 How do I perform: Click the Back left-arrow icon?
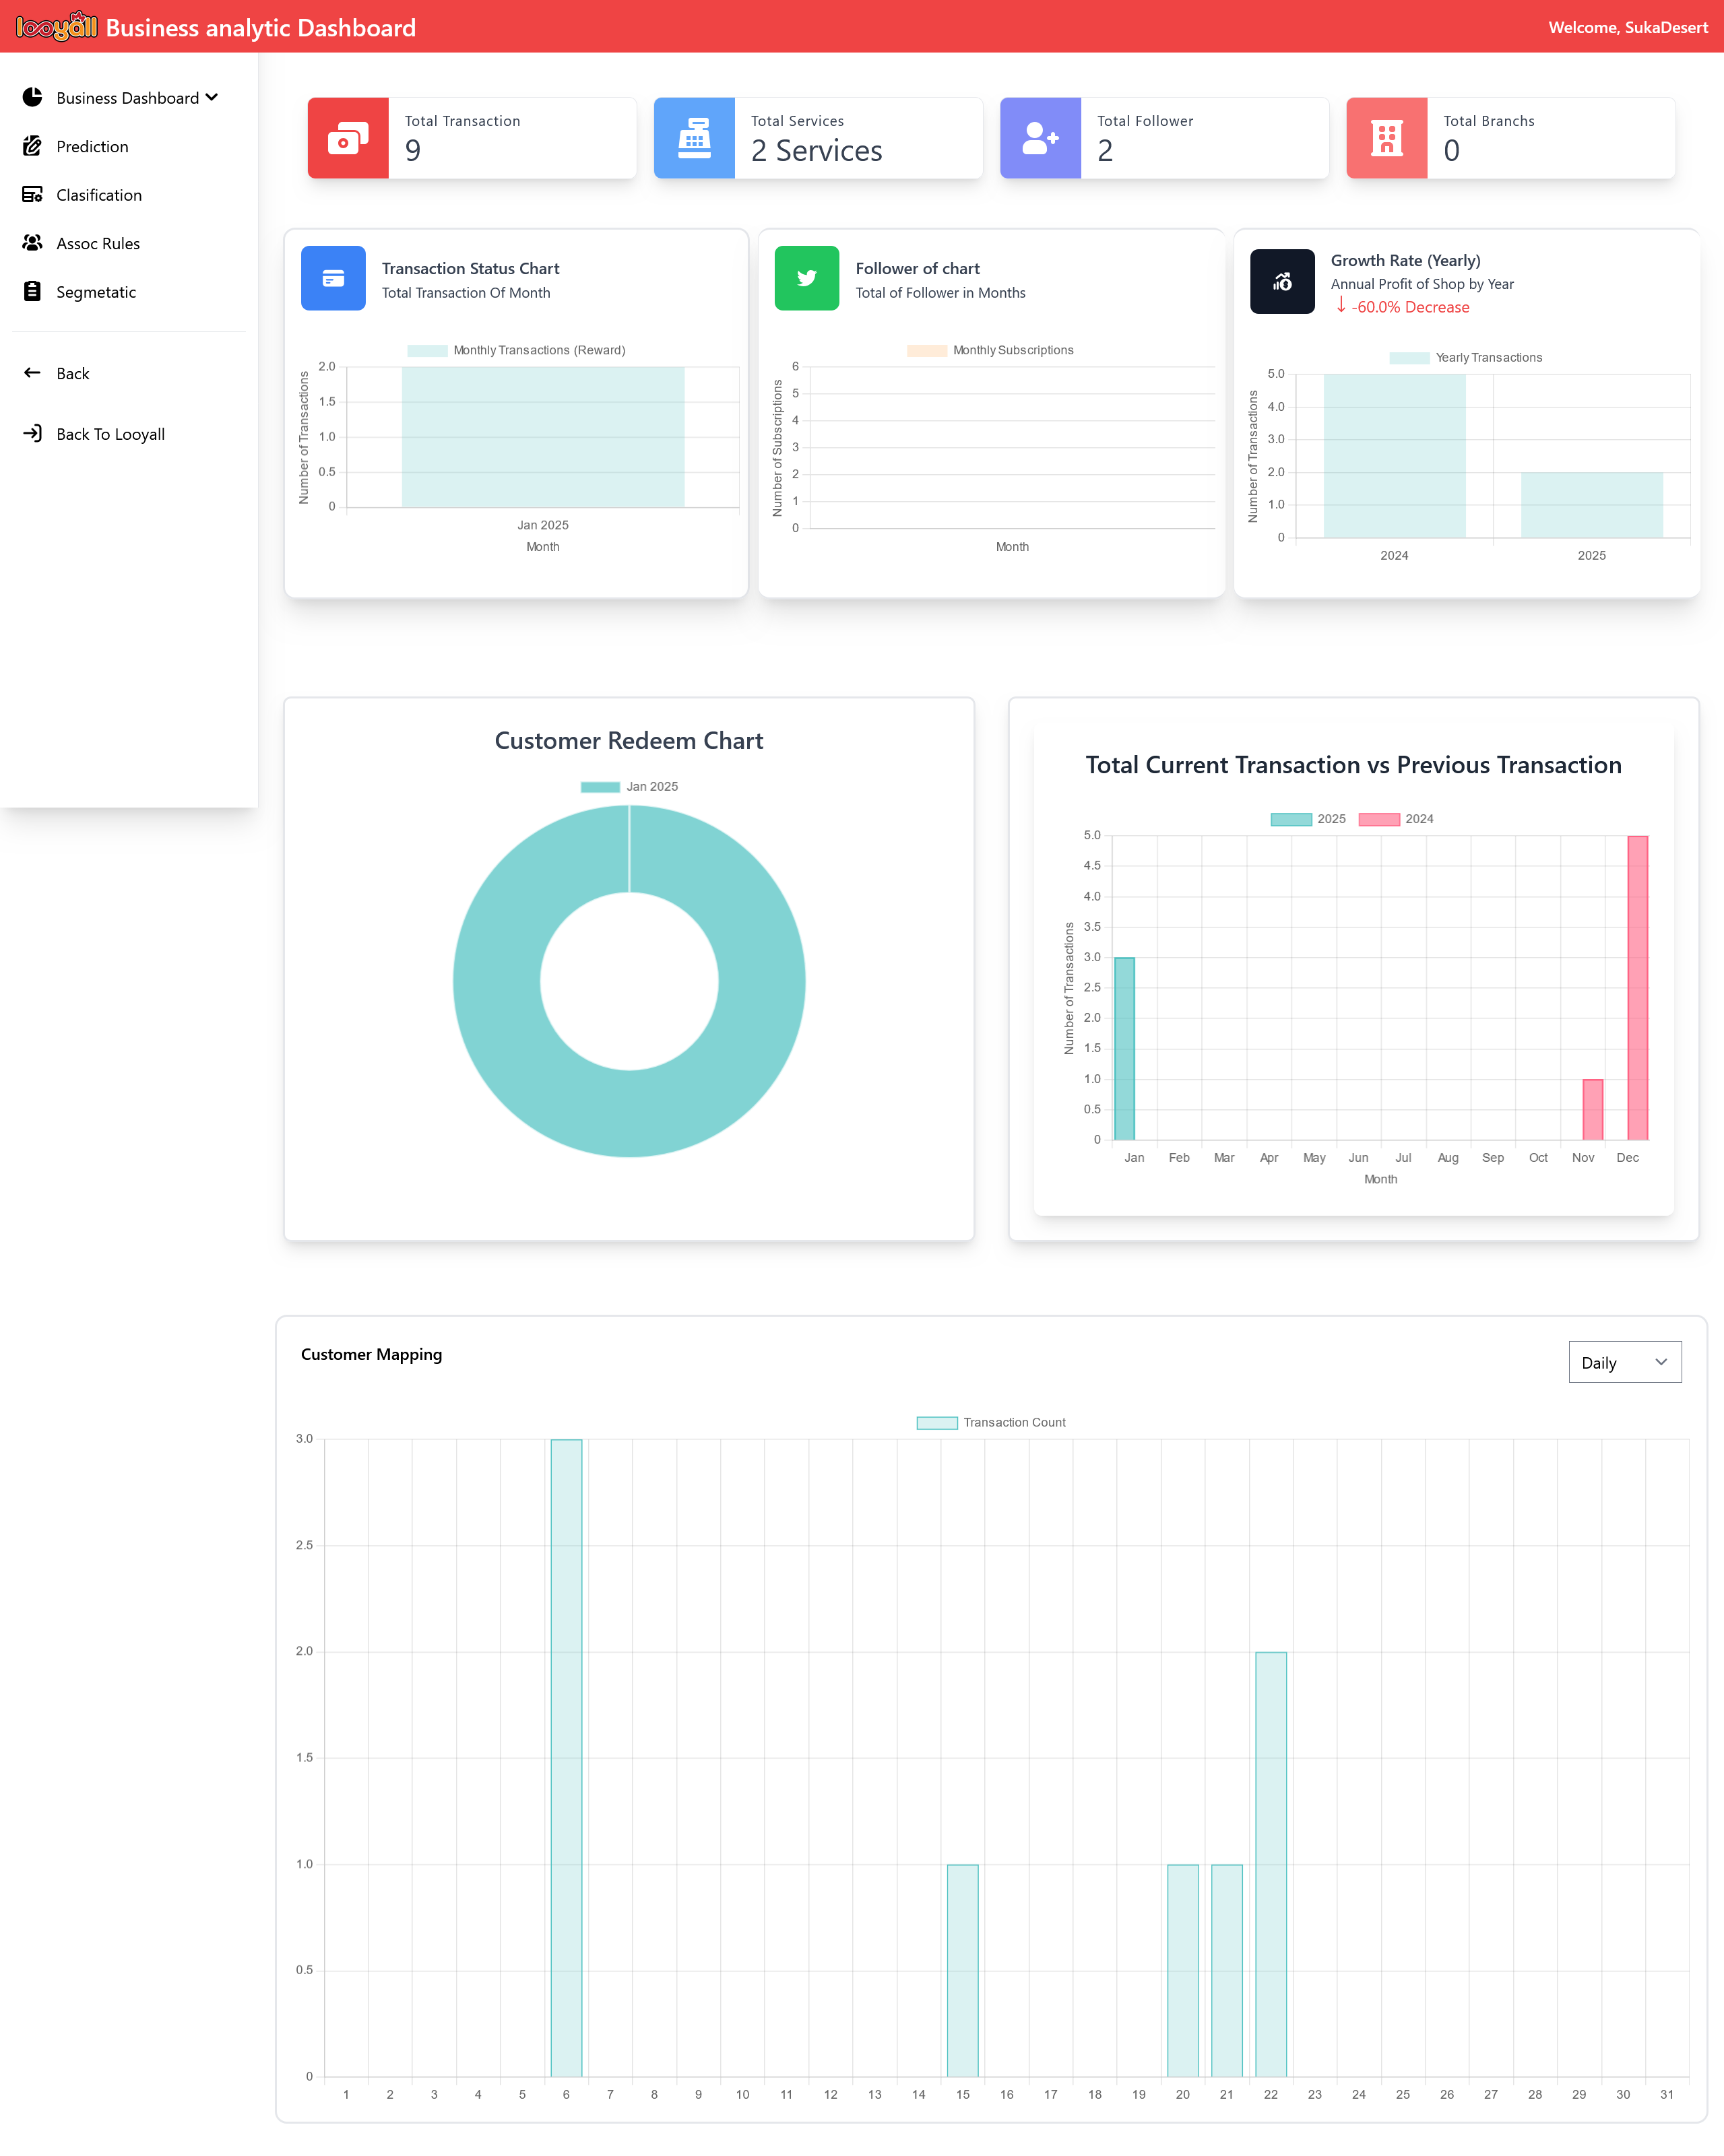click(x=32, y=373)
